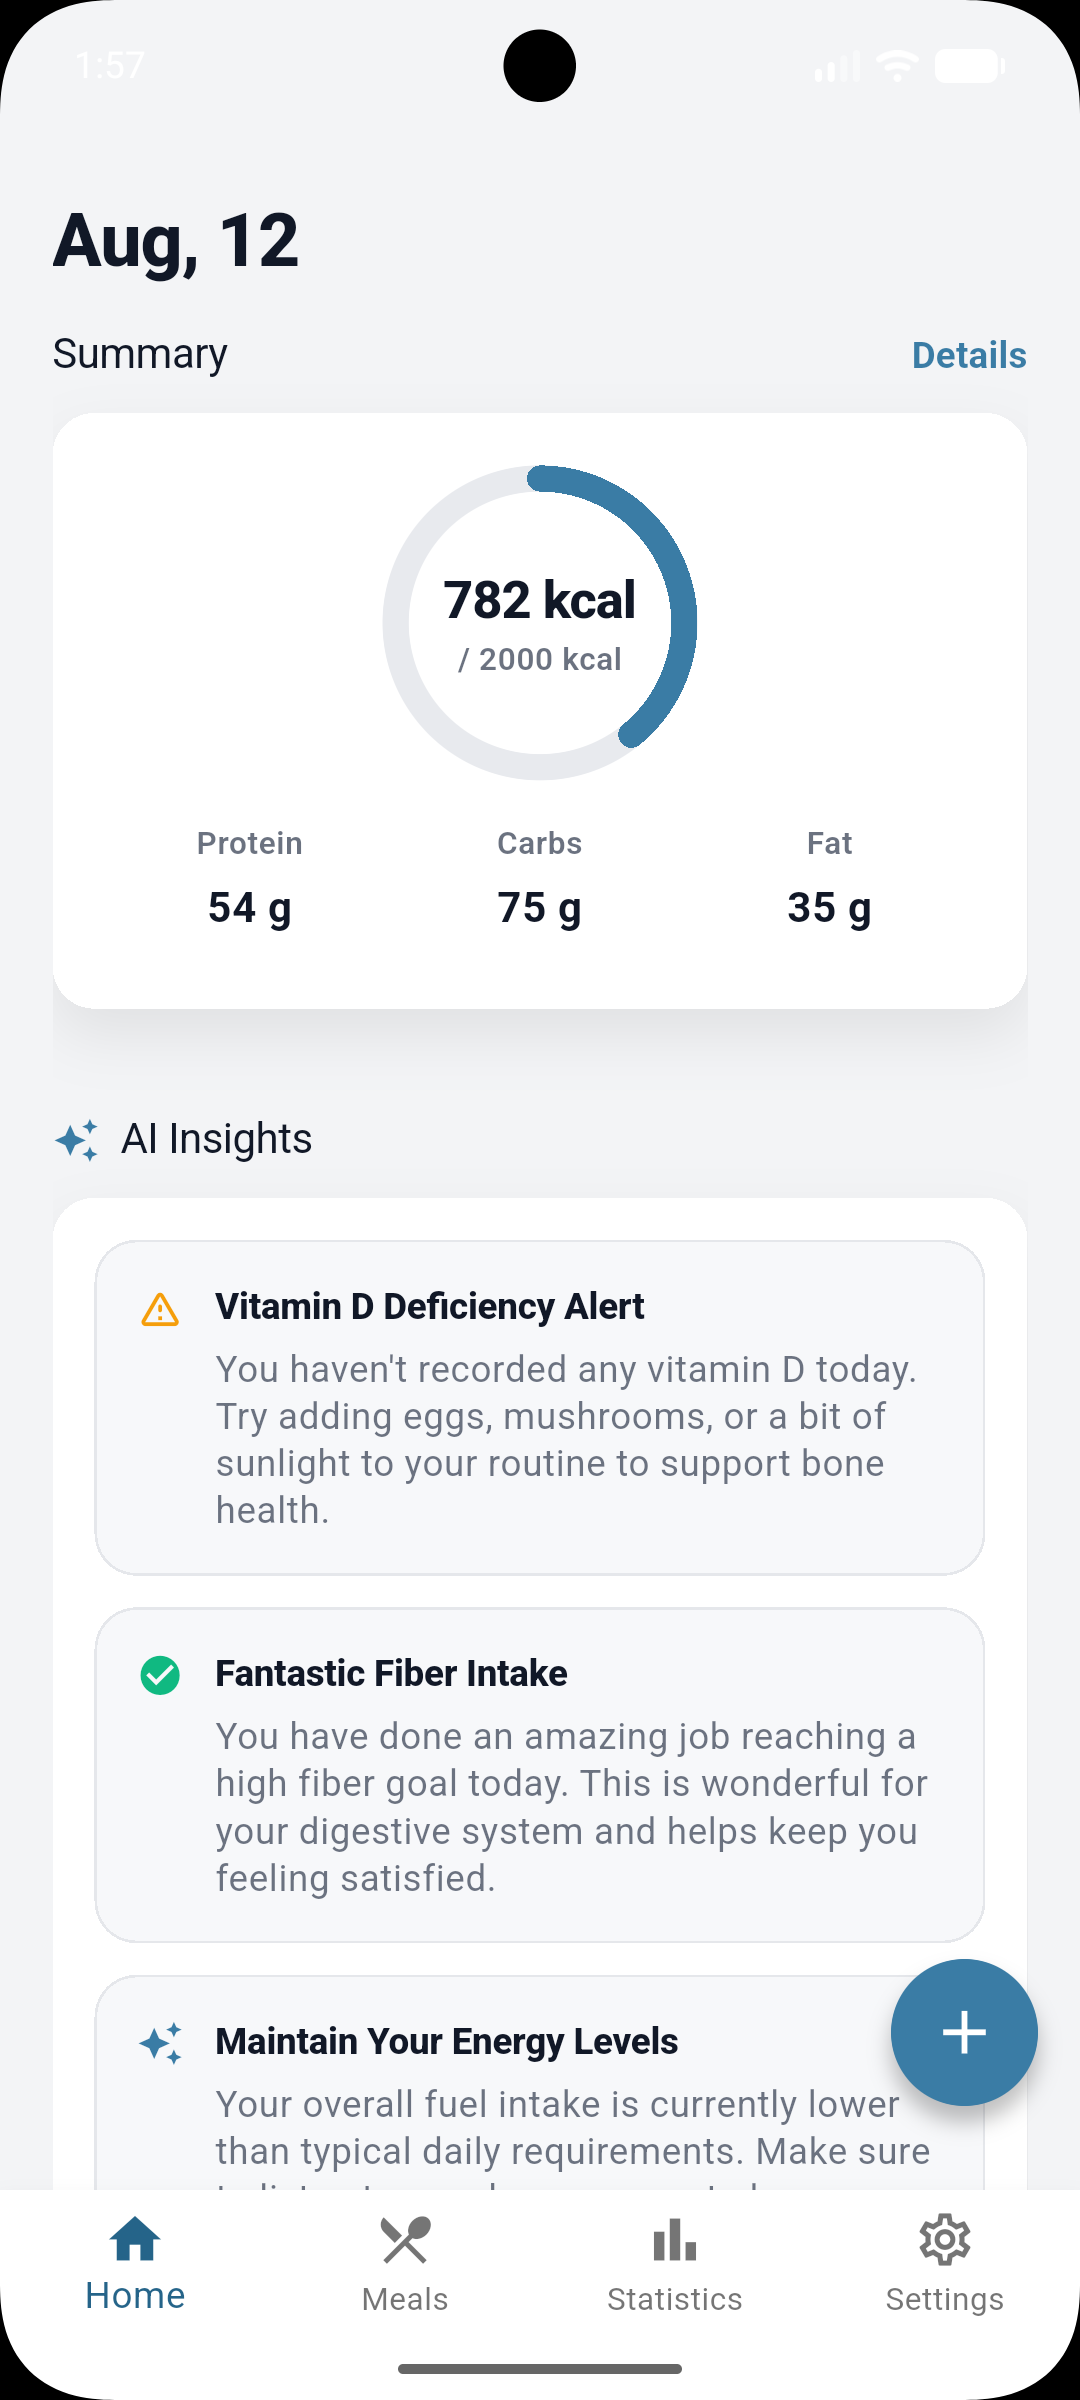
Task: Tap the blue plus add button
Action: [964, 2032]
